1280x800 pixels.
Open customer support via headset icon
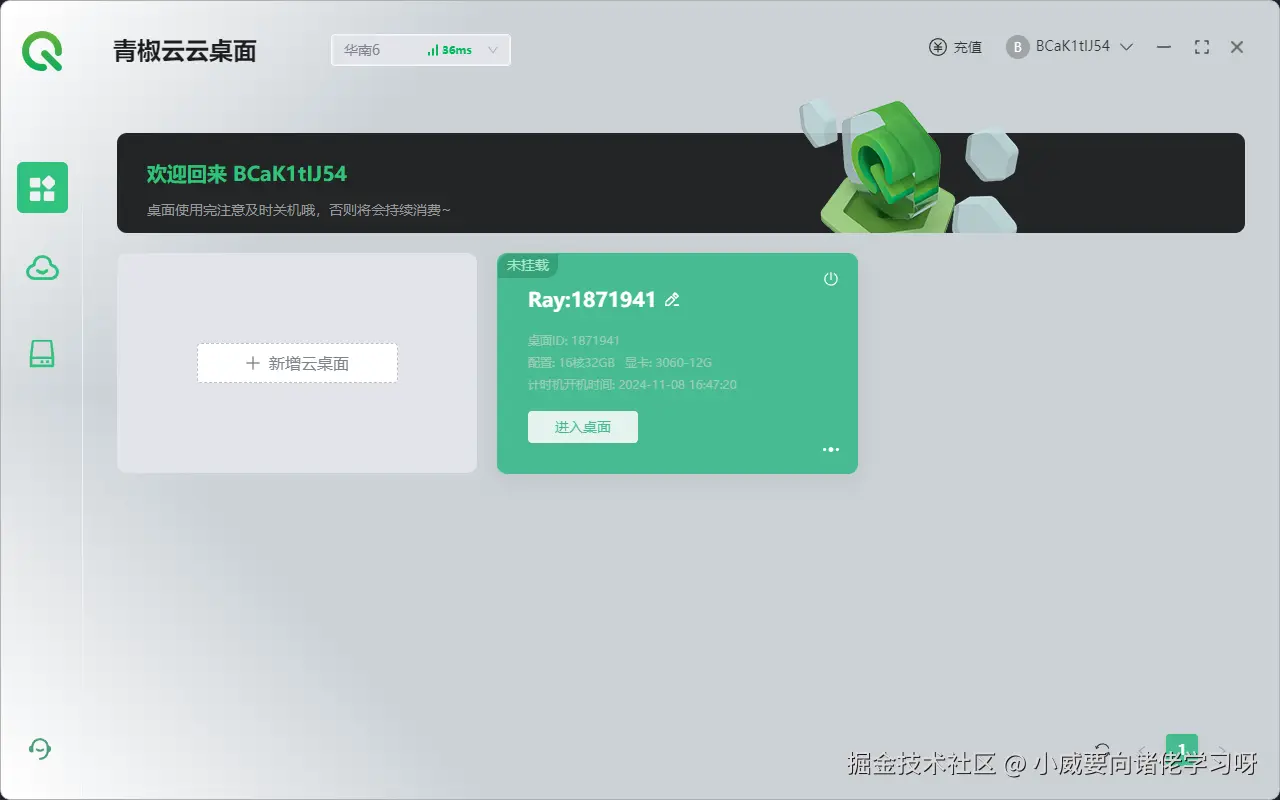pos(40,748)
